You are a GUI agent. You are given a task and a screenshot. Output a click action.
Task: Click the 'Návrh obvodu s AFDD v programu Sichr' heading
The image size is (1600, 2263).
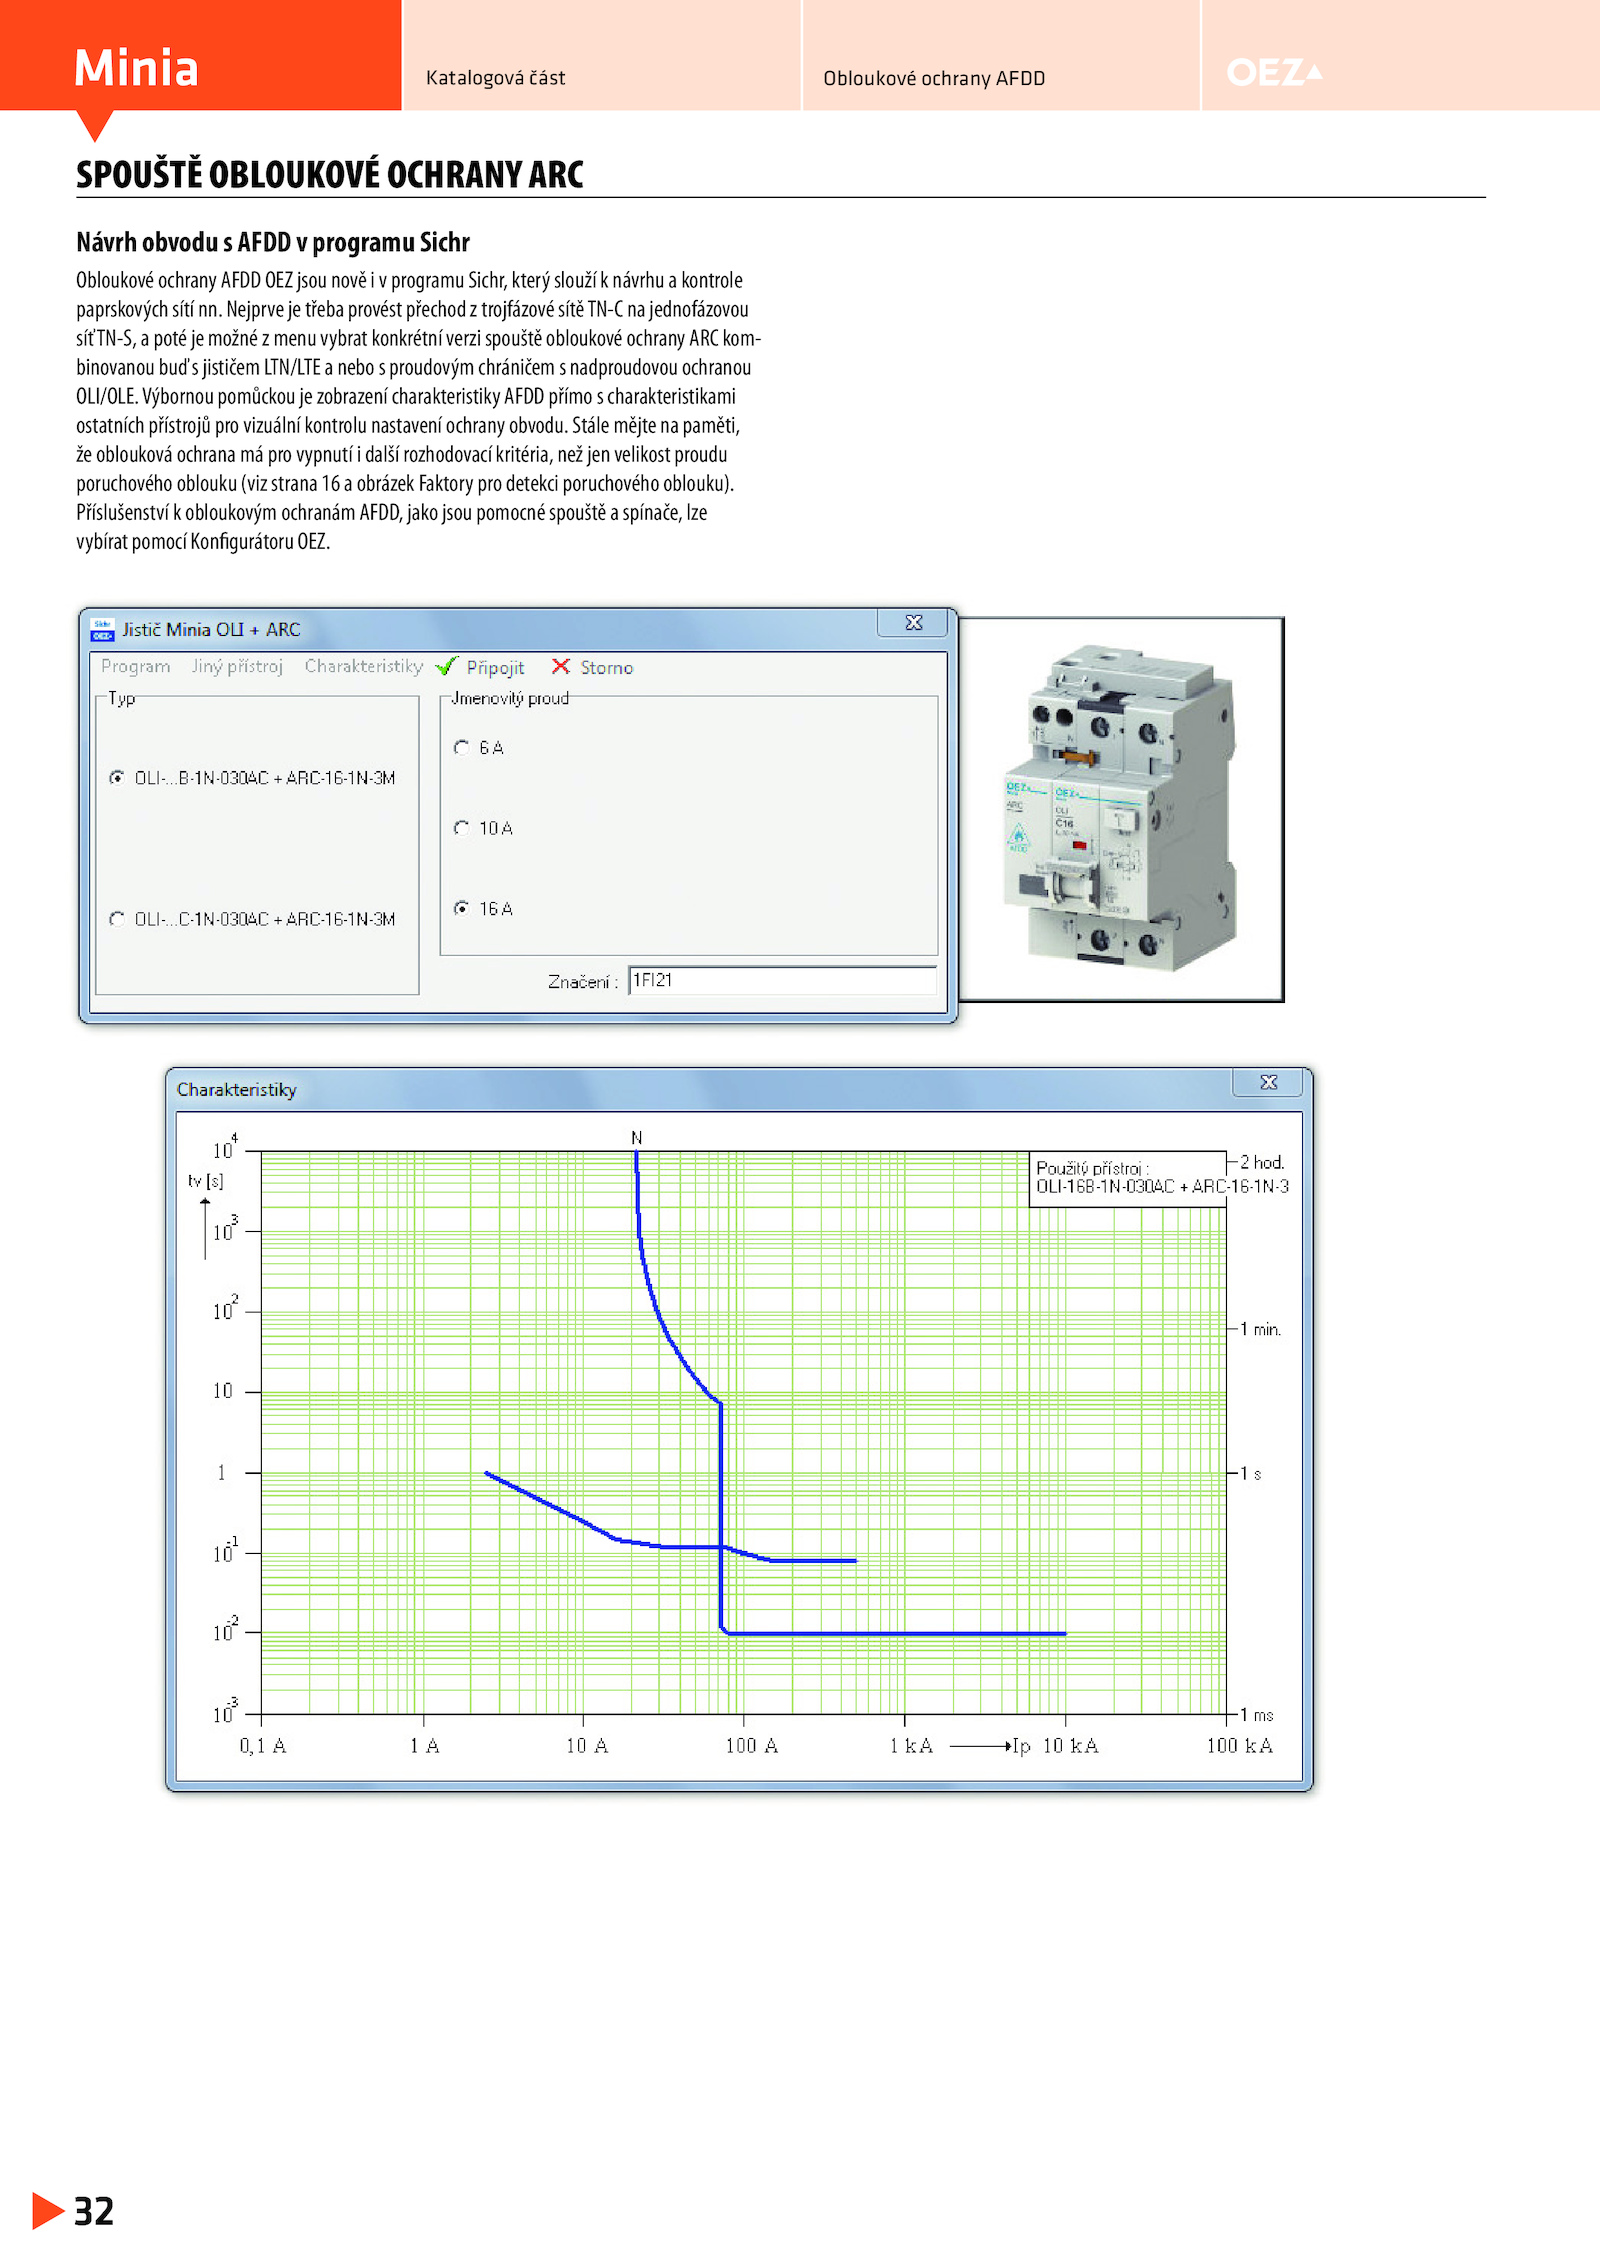pos(273,242)
